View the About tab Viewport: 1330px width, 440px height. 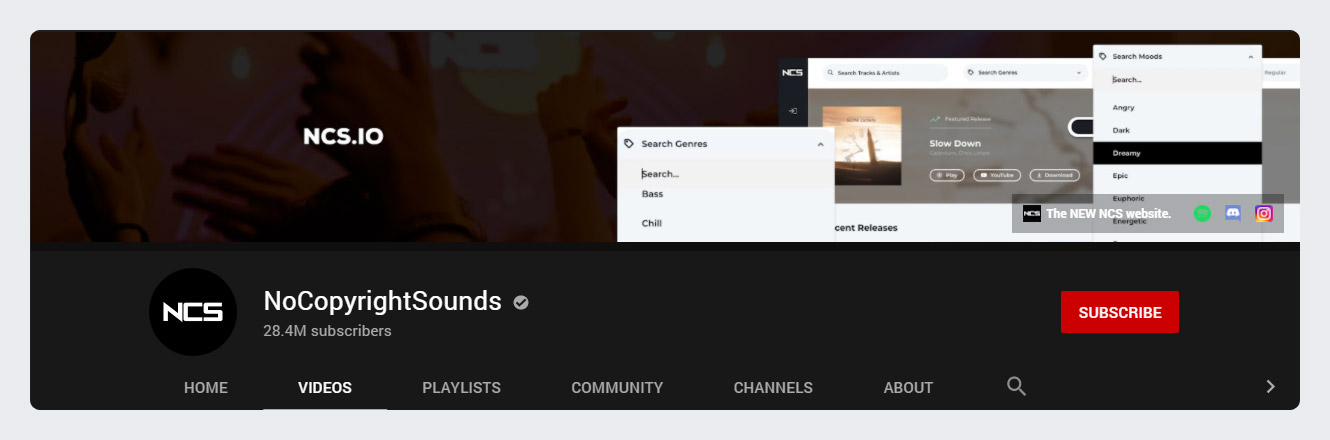(908, 388)
